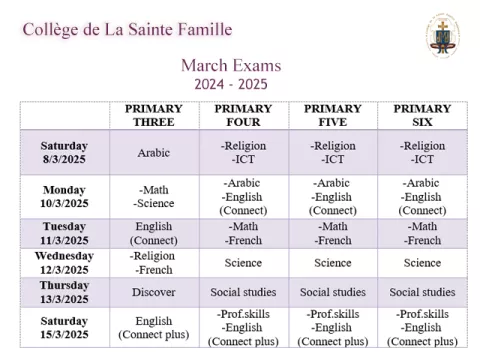Click Social studies cell under Primary Five
Image resolution: width=480 pixels, height=360 pixels.
333,292
